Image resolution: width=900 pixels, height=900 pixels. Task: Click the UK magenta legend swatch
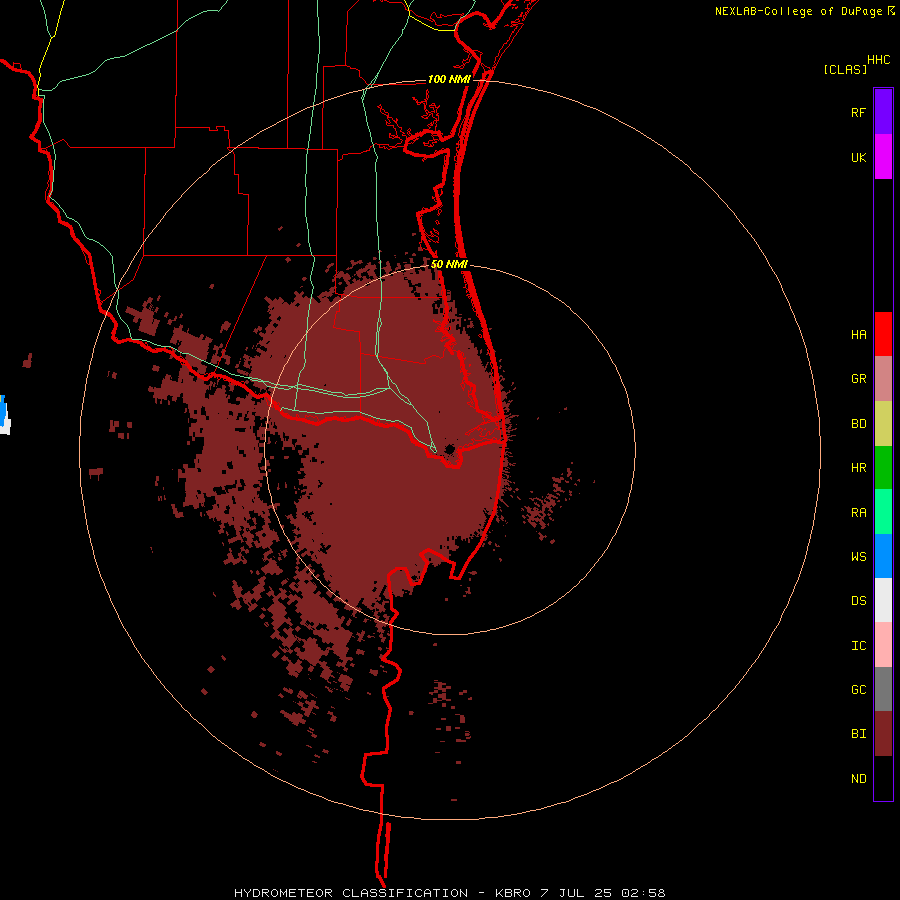click(883, 156)
